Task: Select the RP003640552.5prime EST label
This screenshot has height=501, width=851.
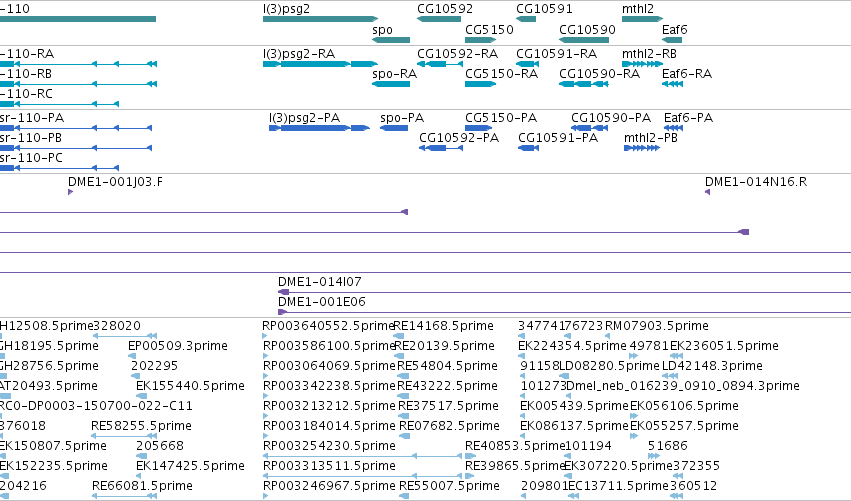Action: [x=328, y=326]
